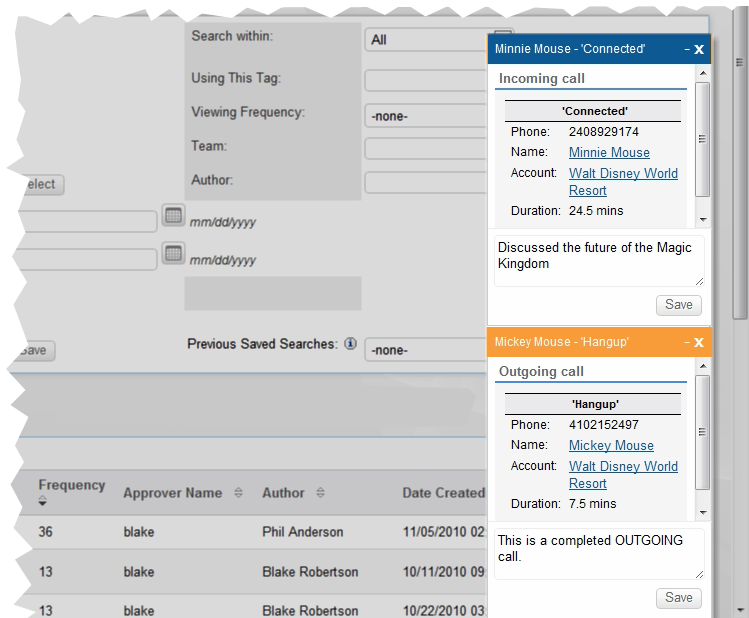Open the Previous Saved Searches dropdown
Viewport: 749px width, 618px height.
426,350
